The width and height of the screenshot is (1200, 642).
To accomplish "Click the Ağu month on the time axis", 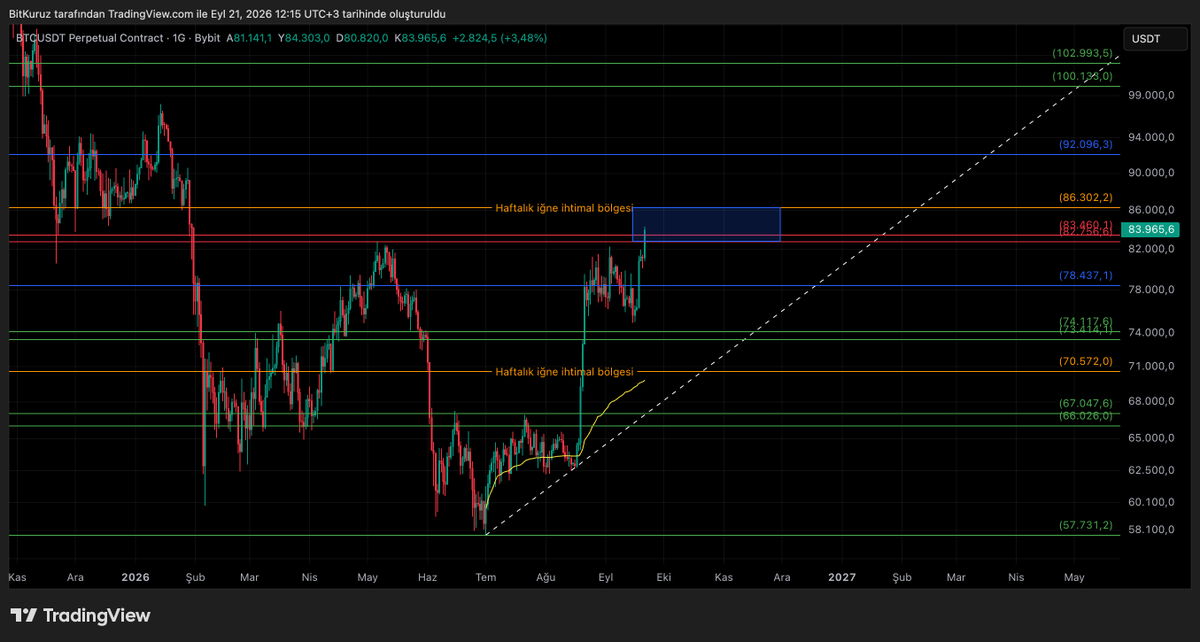I will tap(545, 578).
